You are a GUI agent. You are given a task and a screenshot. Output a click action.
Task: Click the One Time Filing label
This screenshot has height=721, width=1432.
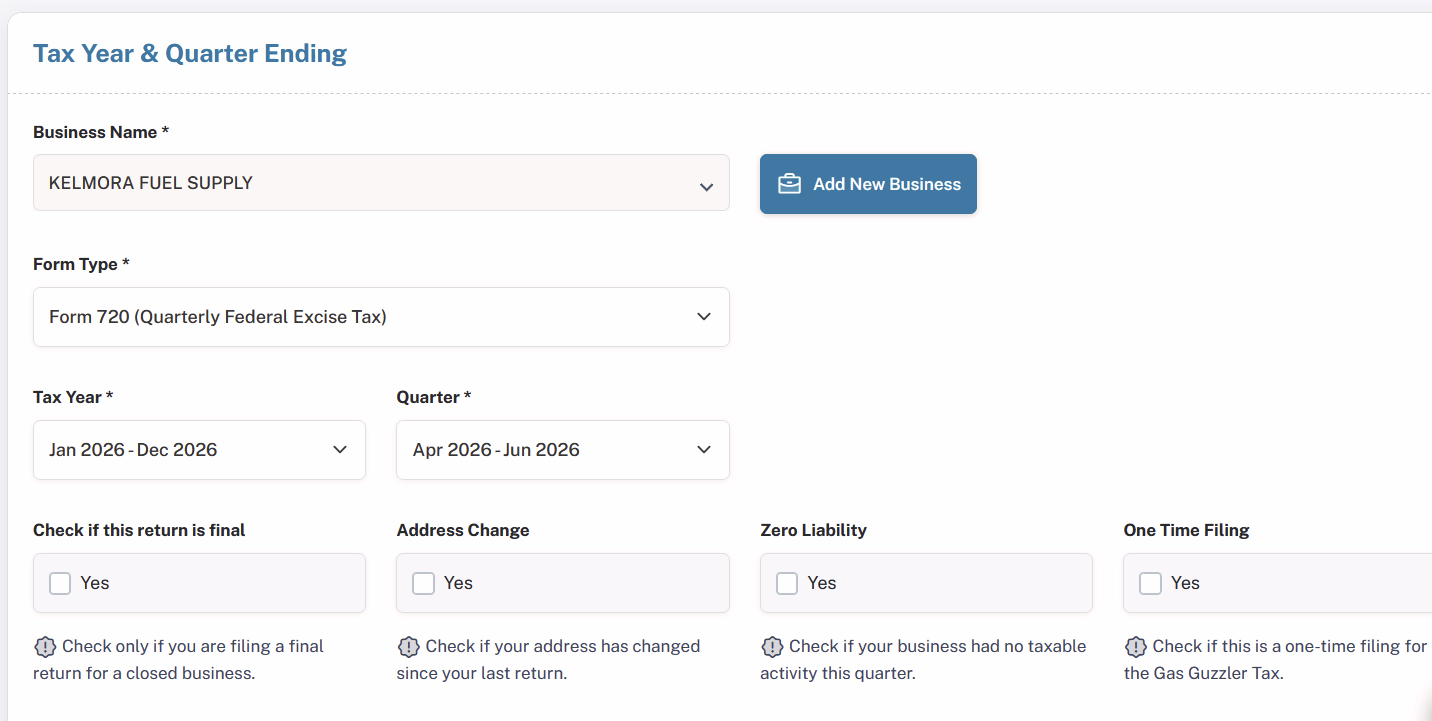1186,530
